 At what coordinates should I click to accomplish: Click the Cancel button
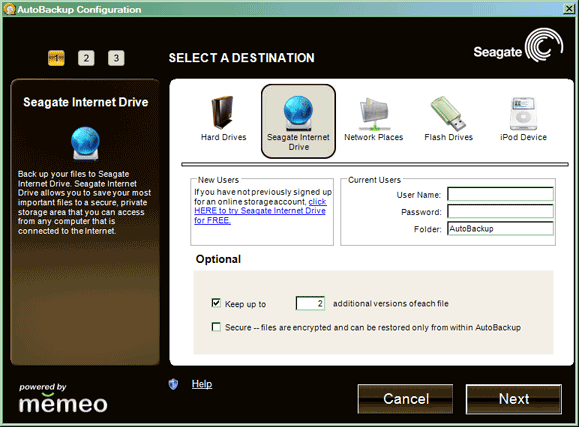pyautogui.click(x=405, y=399)
